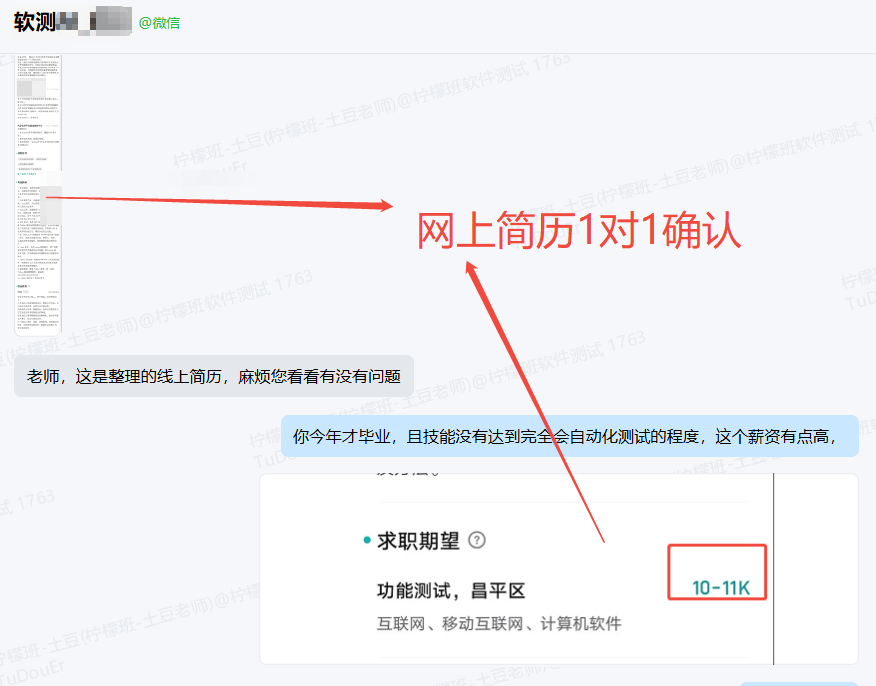The height and width of the screenshot is (686, 876).
Task: Click the 10-11K salary value
Action: [x=720, y=587]
